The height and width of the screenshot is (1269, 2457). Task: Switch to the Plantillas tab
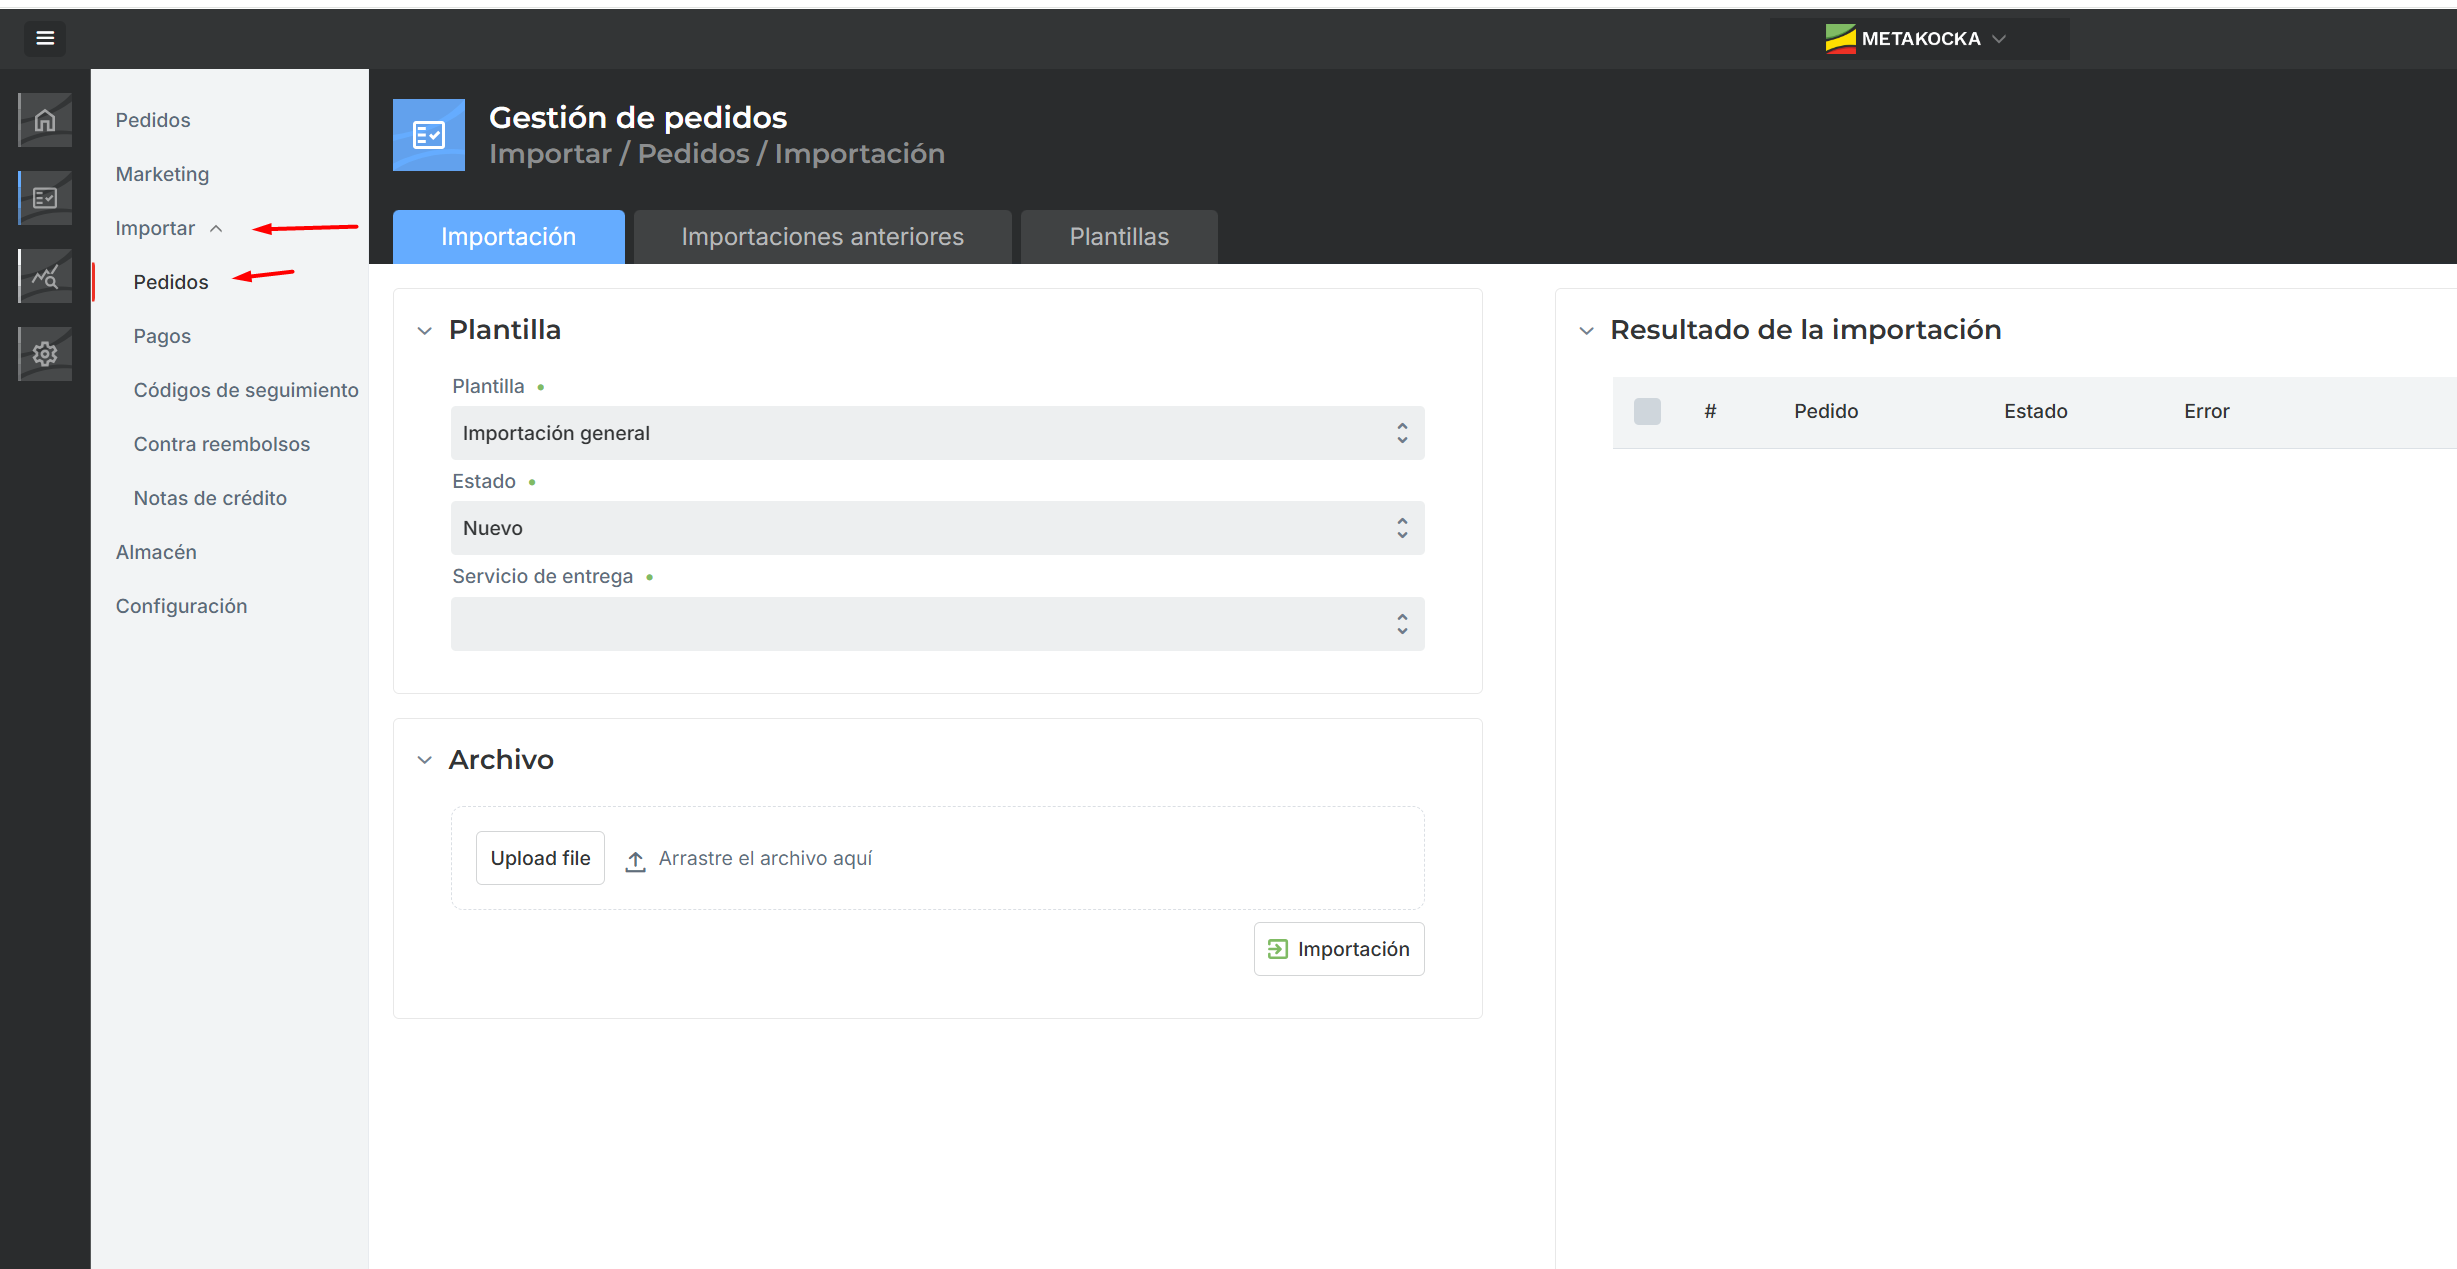[x=1118, y=237]
